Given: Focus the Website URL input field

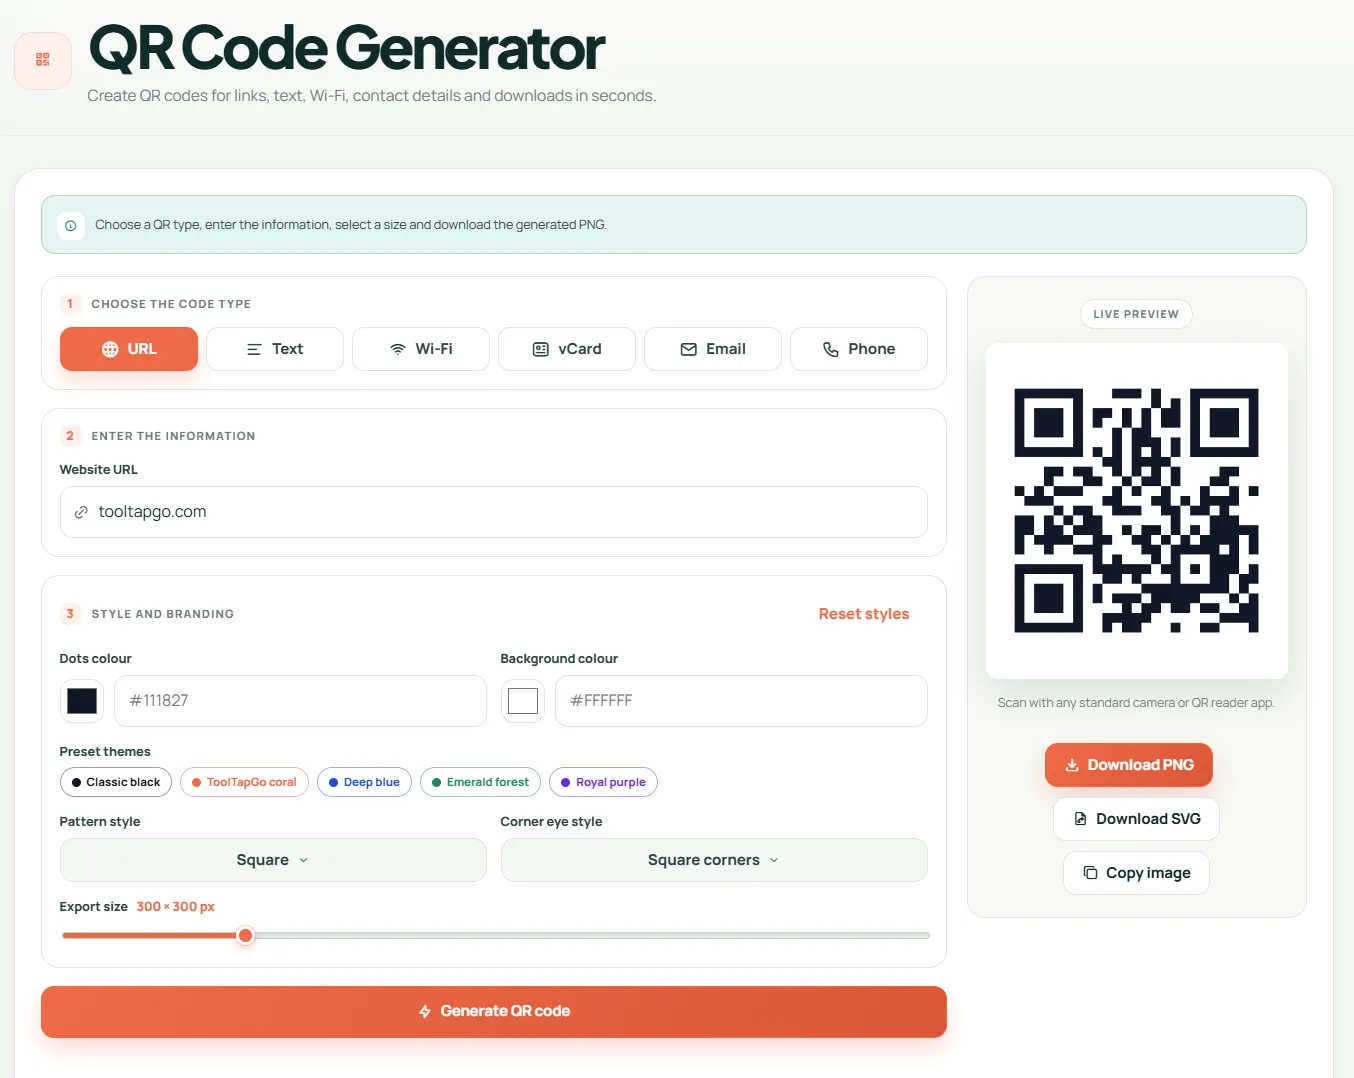Looking at the screenshot, I should coord(494,512).
